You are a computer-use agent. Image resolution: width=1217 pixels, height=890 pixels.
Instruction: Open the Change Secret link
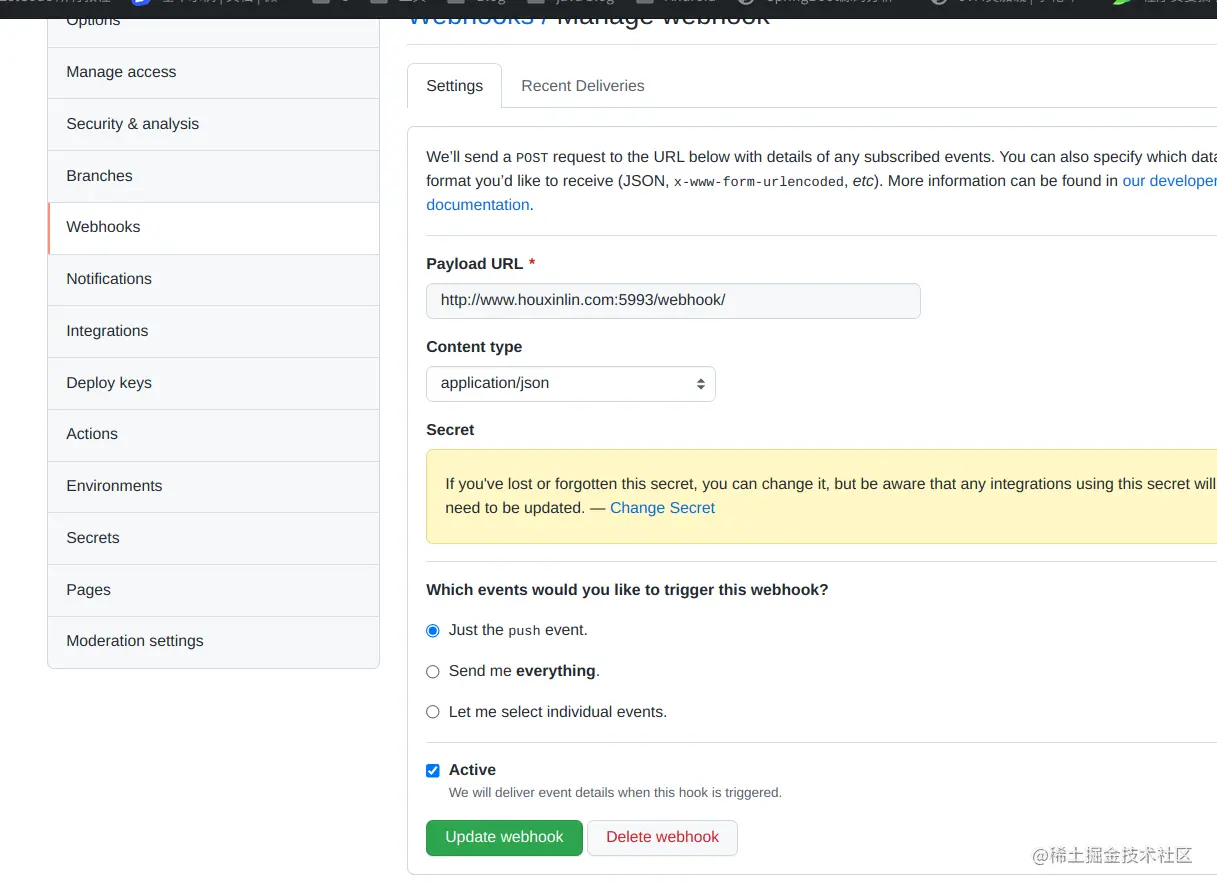tap(662, 508)
